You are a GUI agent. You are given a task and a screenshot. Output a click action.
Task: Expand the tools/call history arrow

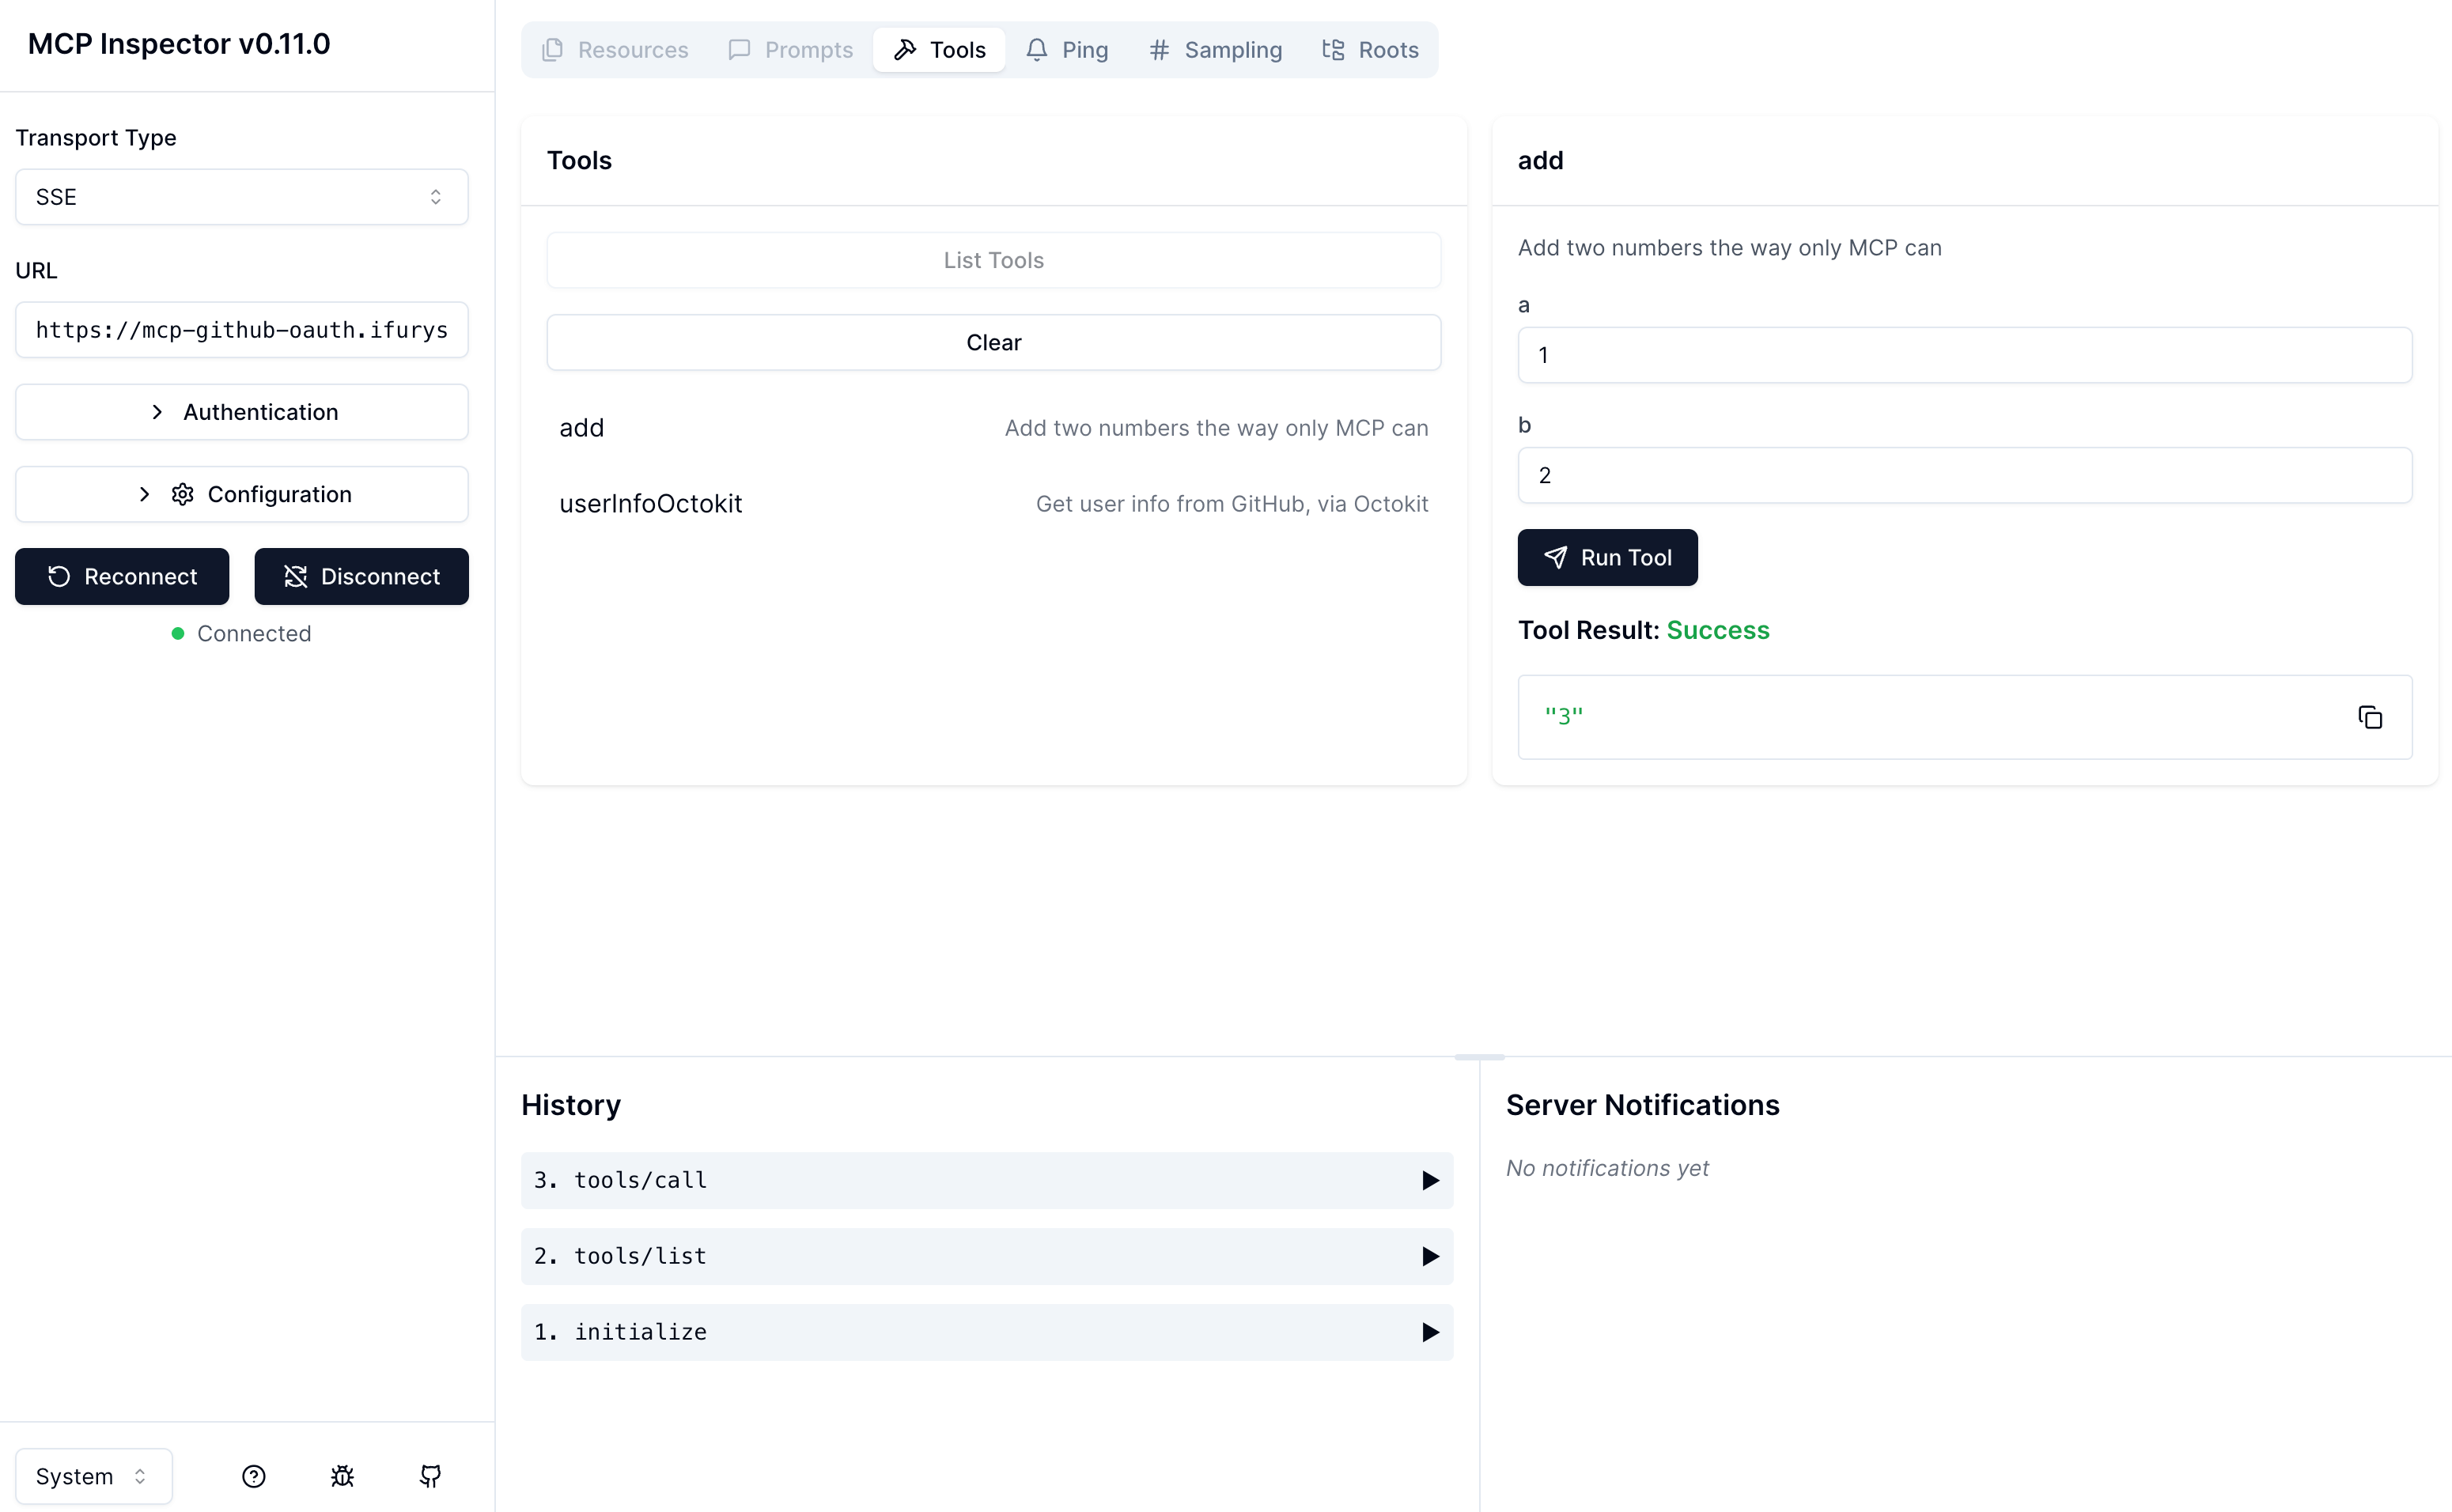[x=1430, y=1180]
